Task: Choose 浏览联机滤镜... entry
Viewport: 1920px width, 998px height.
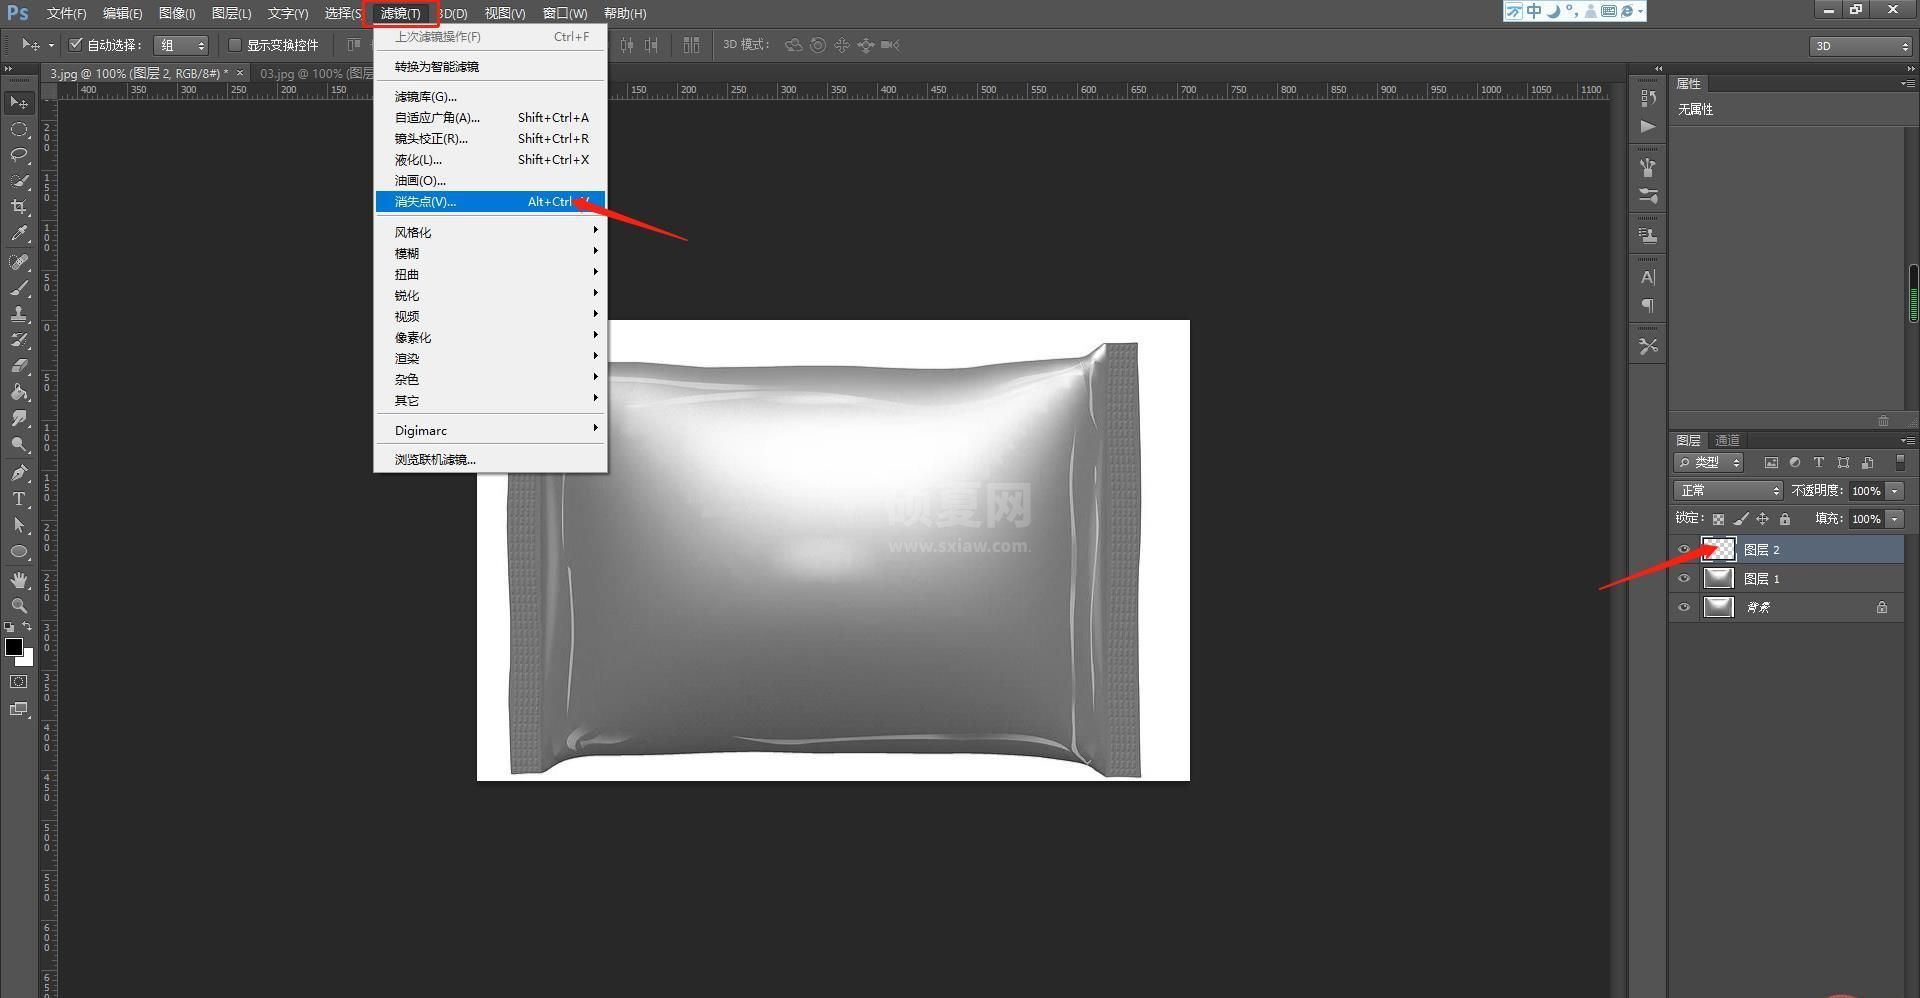Action: pos(490,459)
